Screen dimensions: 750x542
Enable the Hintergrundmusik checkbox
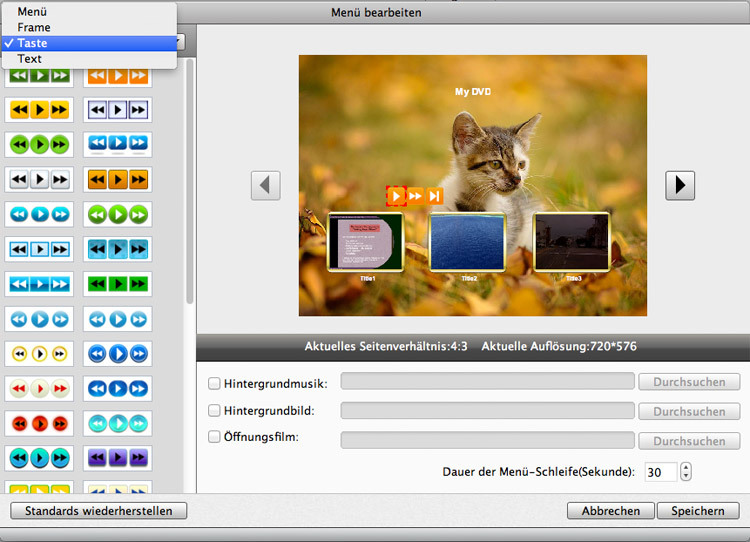[214, 382]
